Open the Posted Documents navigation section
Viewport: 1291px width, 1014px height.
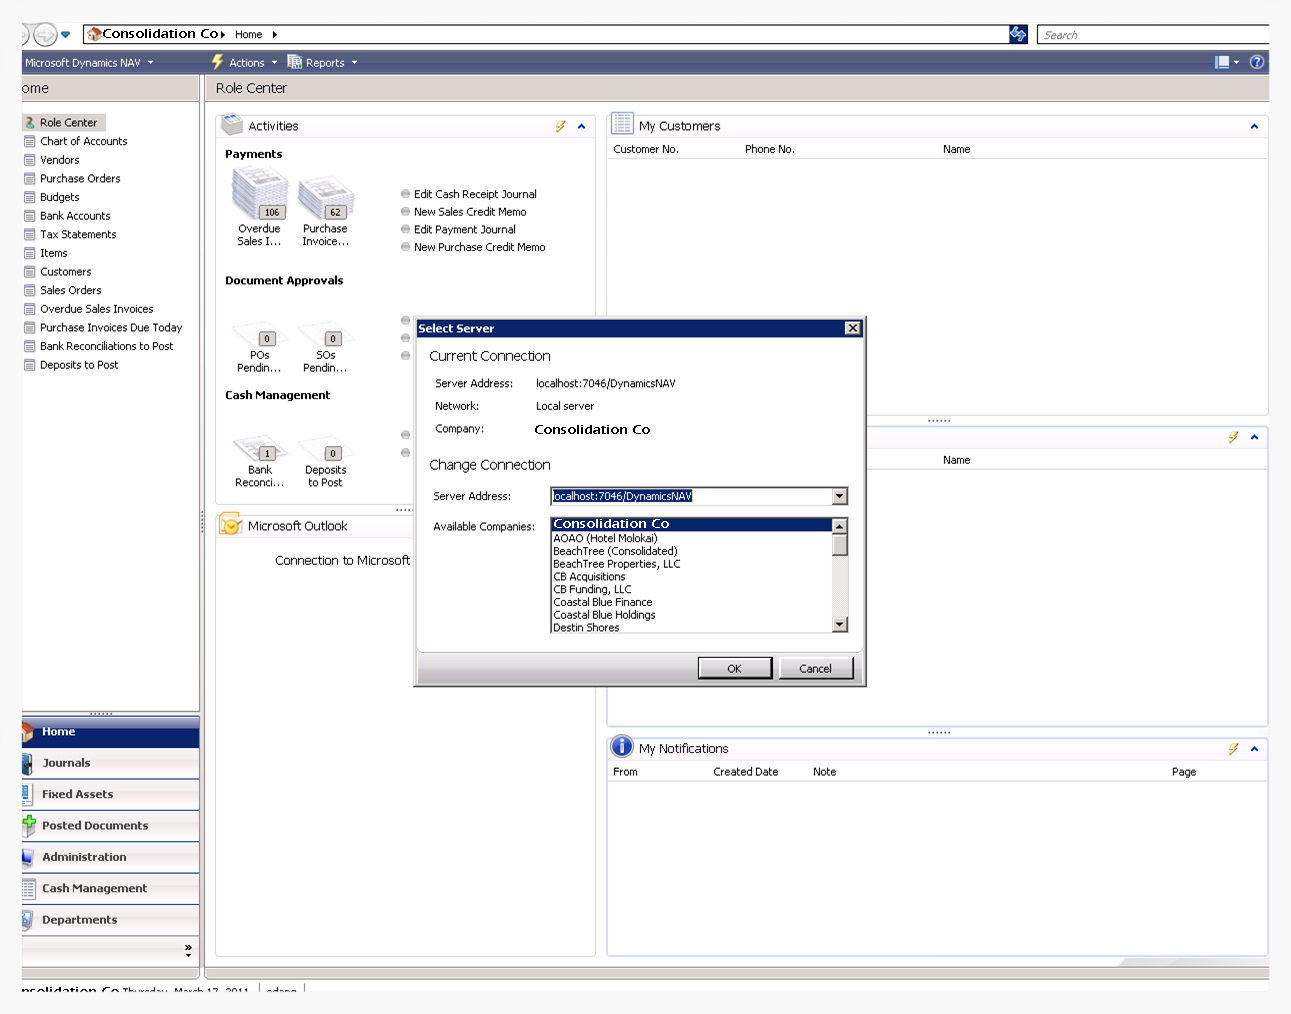point(110,825)
